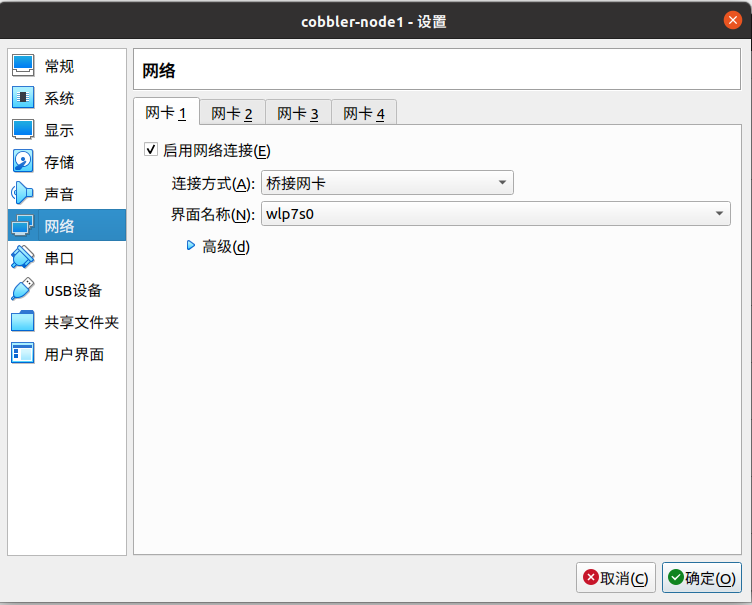The image size is (752, 605).
Task: Click the Storage (存储) disk icon
Action: pos(23,162)
